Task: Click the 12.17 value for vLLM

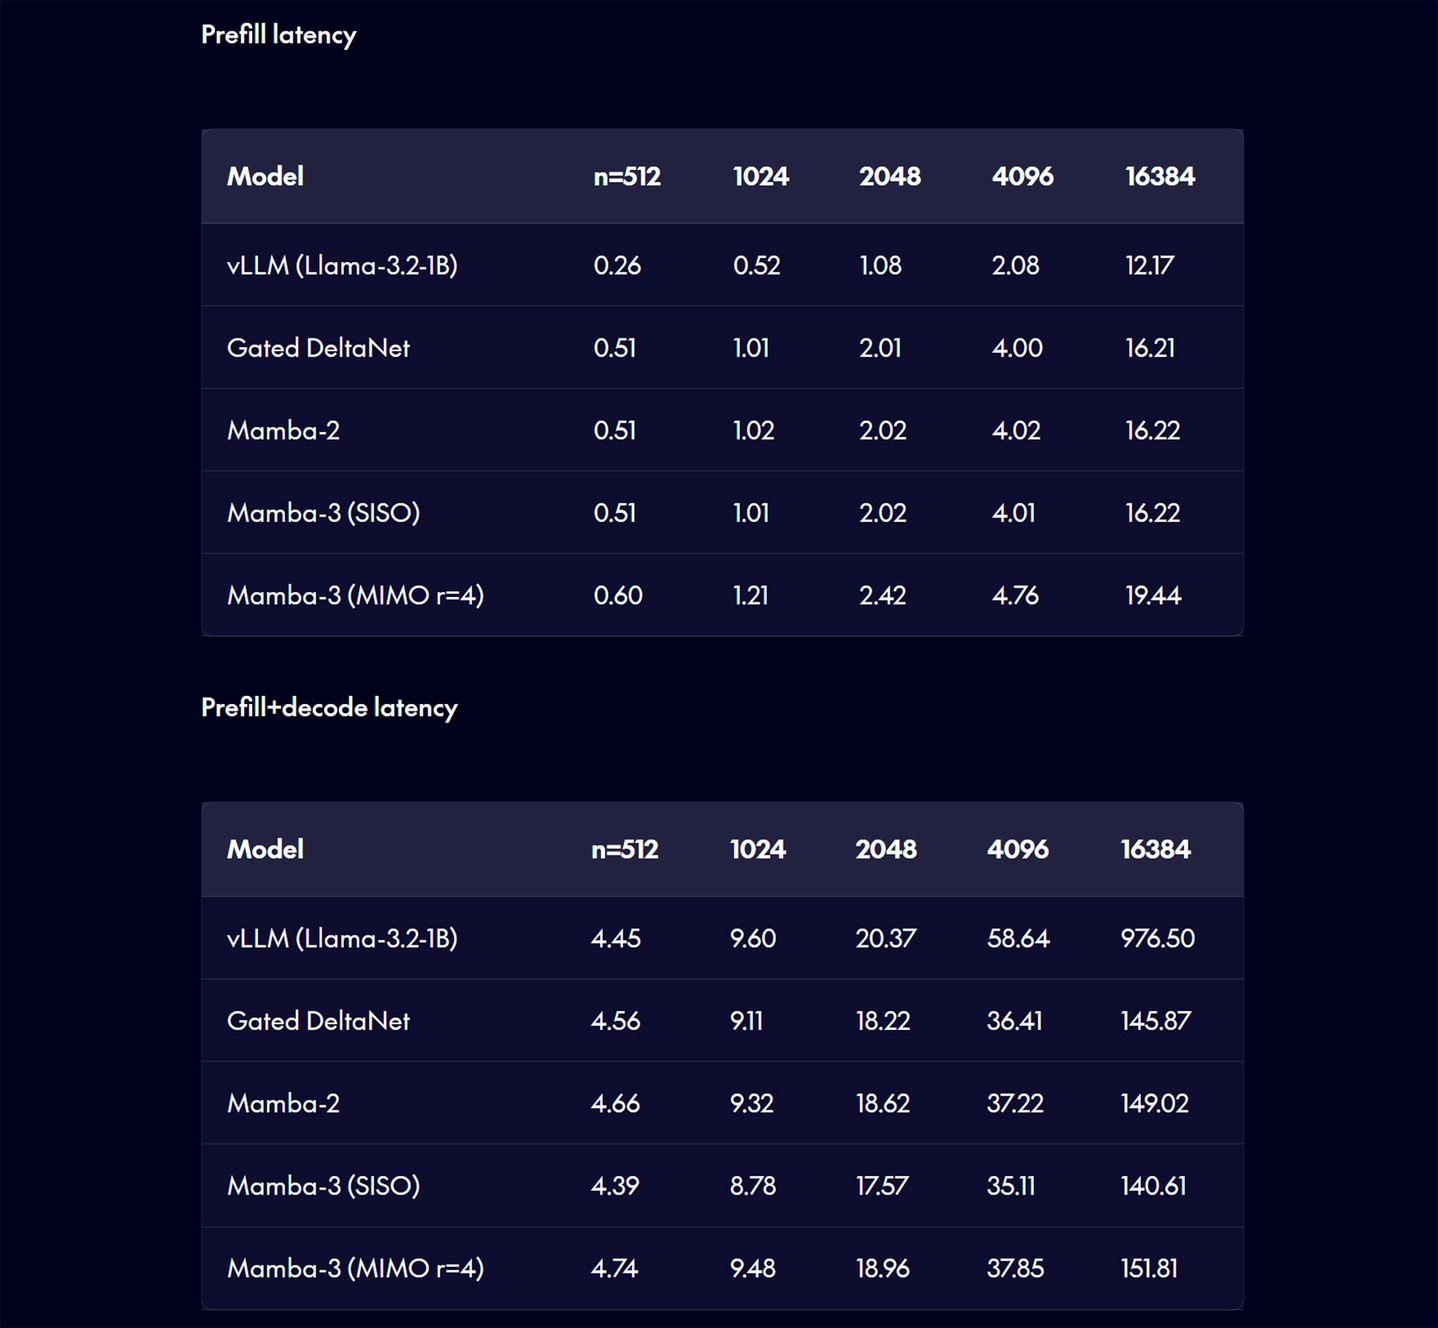Action: tap(1149, 266)
